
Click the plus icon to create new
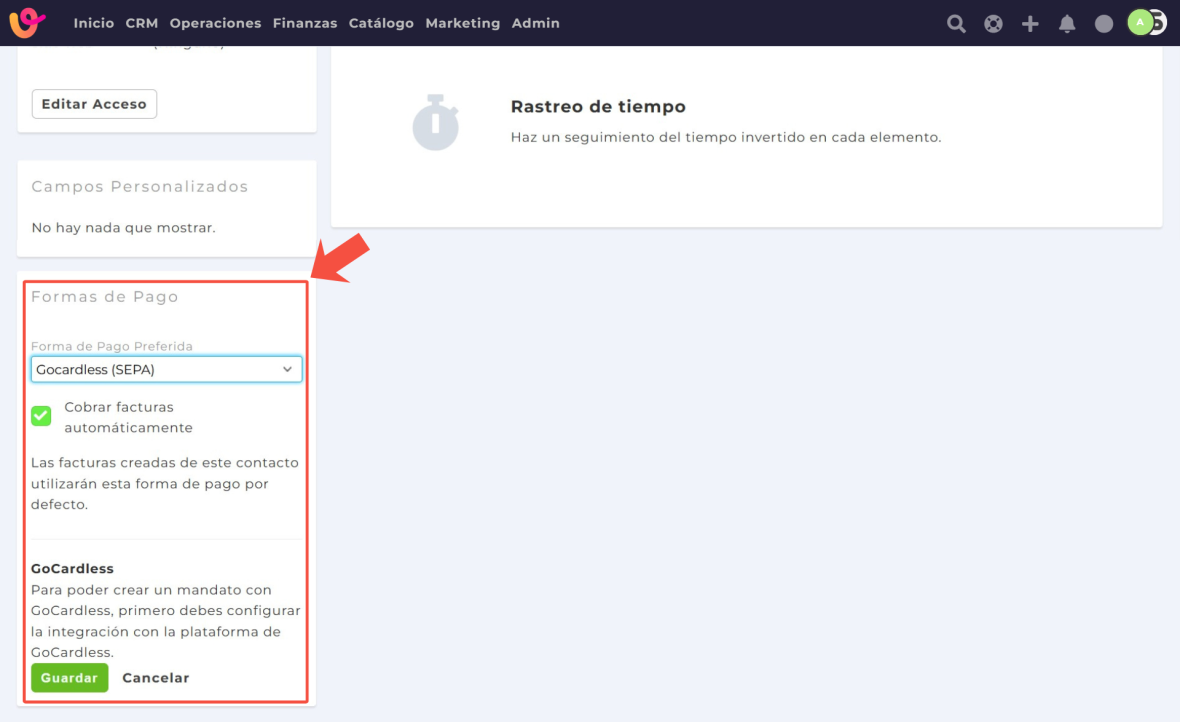[1030, 23]
